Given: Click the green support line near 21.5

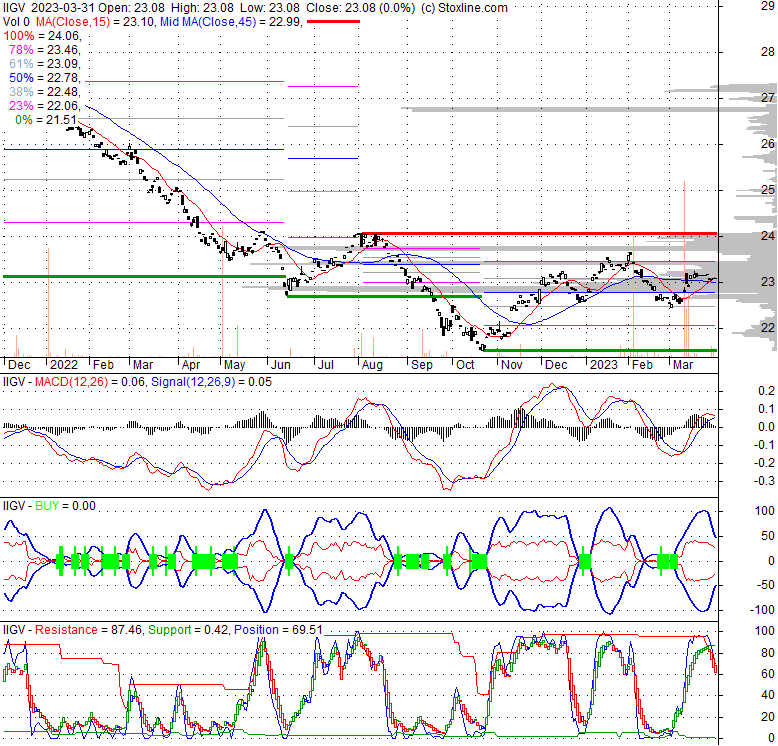Looking at the screenshot, I should tap(600, 351).
